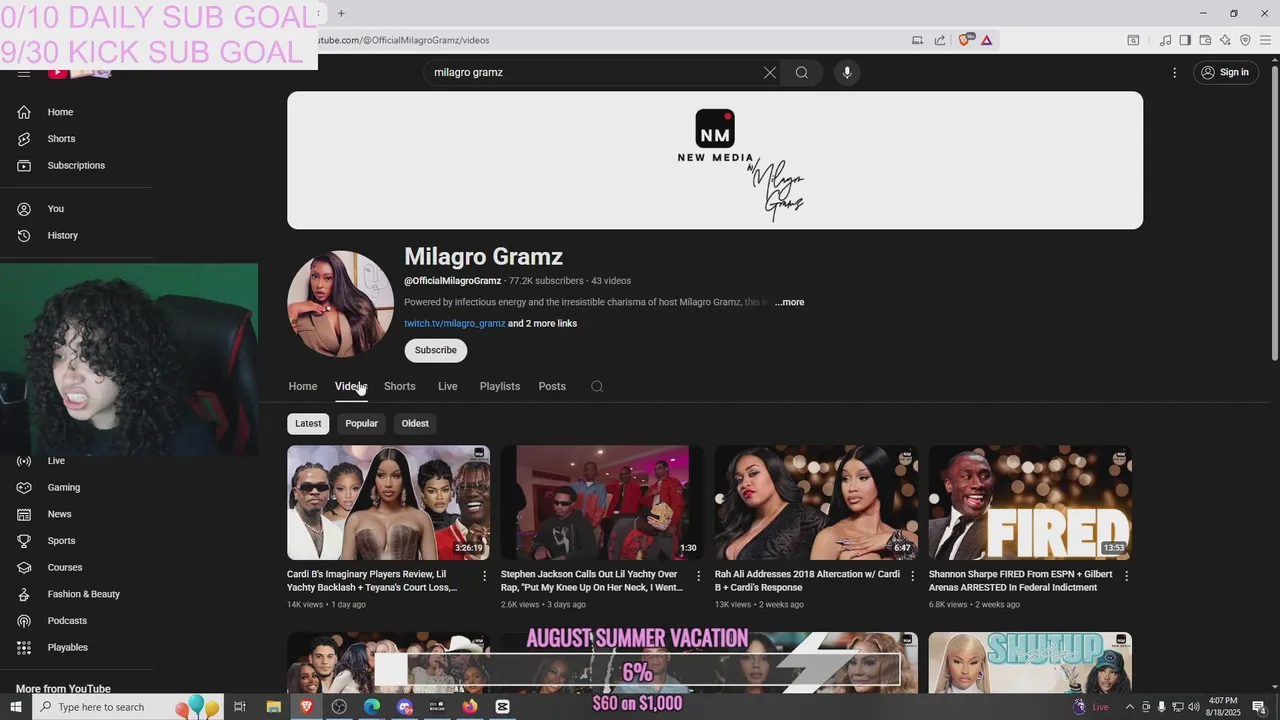Open browser hamburger main menu

(1265, 40)
